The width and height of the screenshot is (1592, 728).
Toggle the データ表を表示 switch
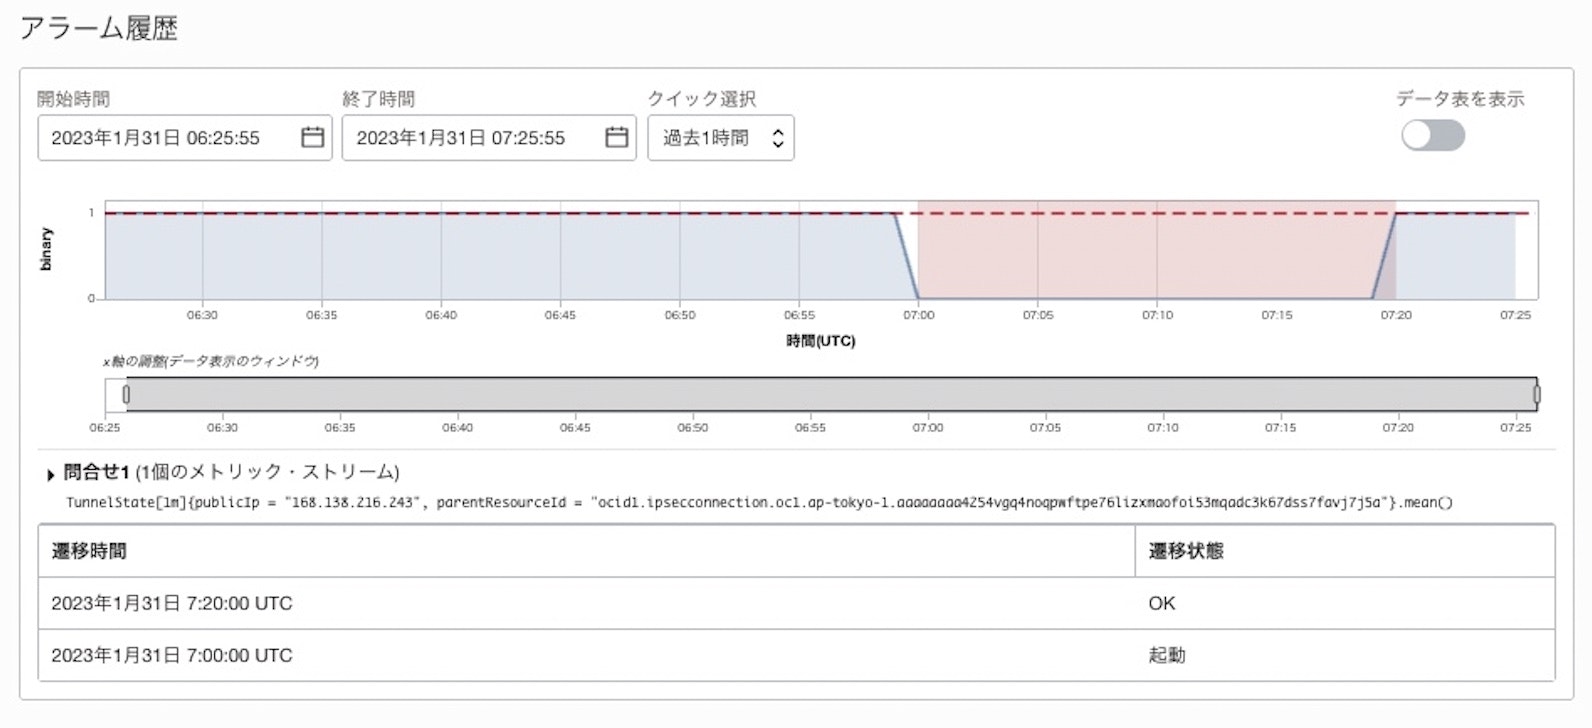pyautogui.click(x=1433, y=135)
